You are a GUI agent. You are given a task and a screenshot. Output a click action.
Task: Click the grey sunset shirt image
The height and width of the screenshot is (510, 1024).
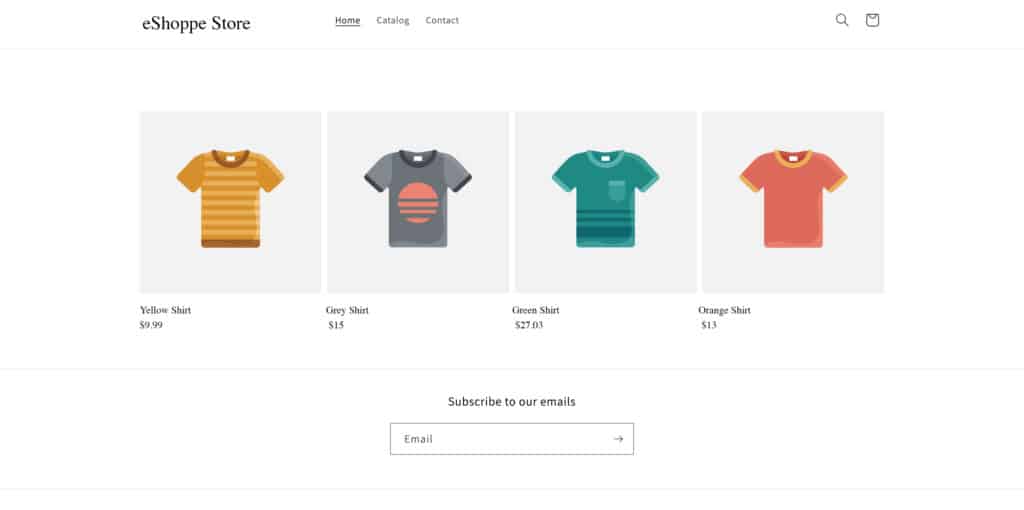click(x=418, y=202)
